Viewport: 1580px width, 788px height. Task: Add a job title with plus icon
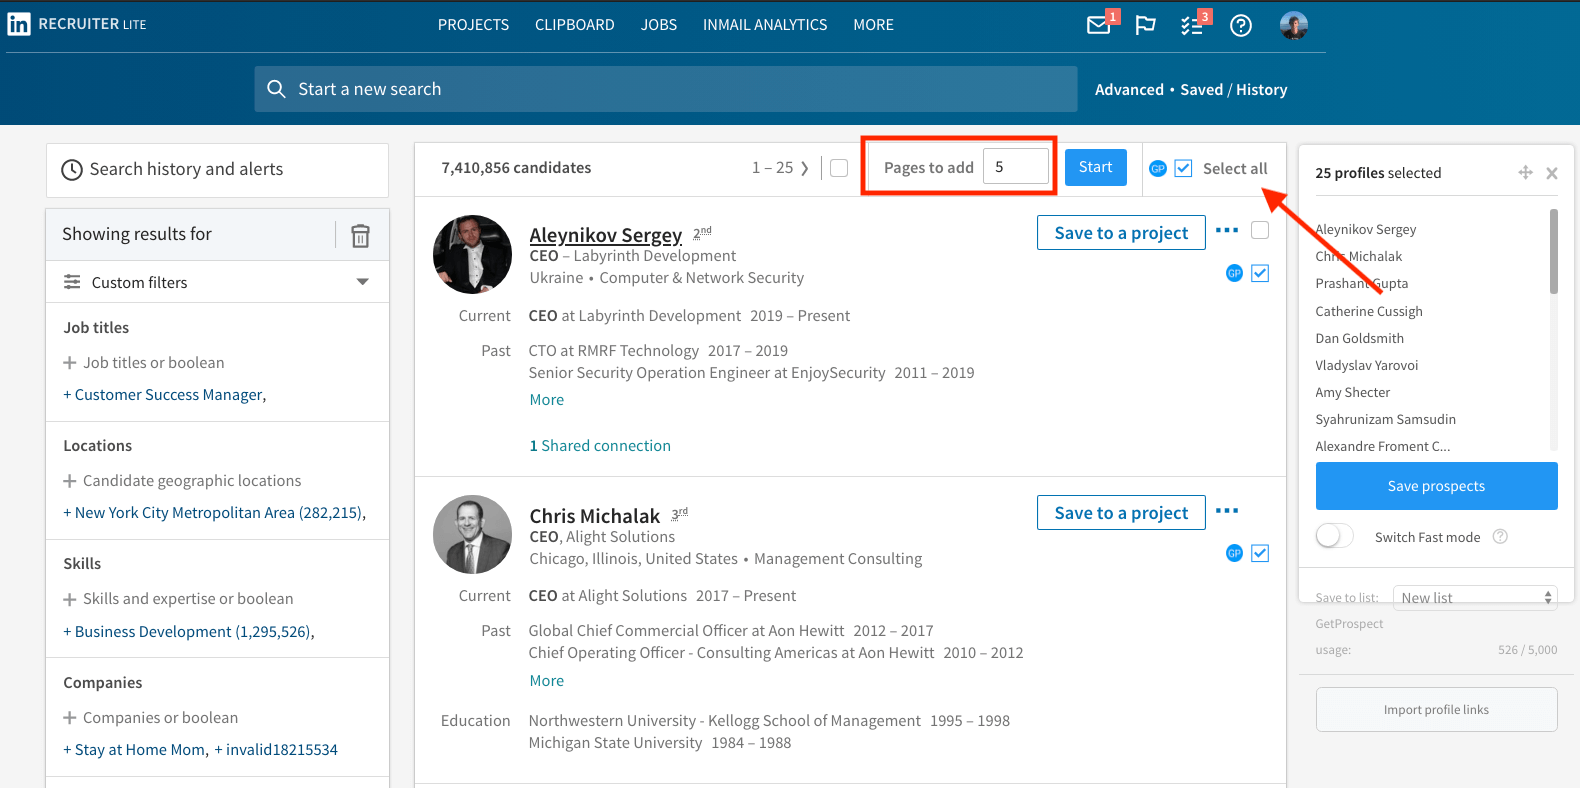(70, 363)
